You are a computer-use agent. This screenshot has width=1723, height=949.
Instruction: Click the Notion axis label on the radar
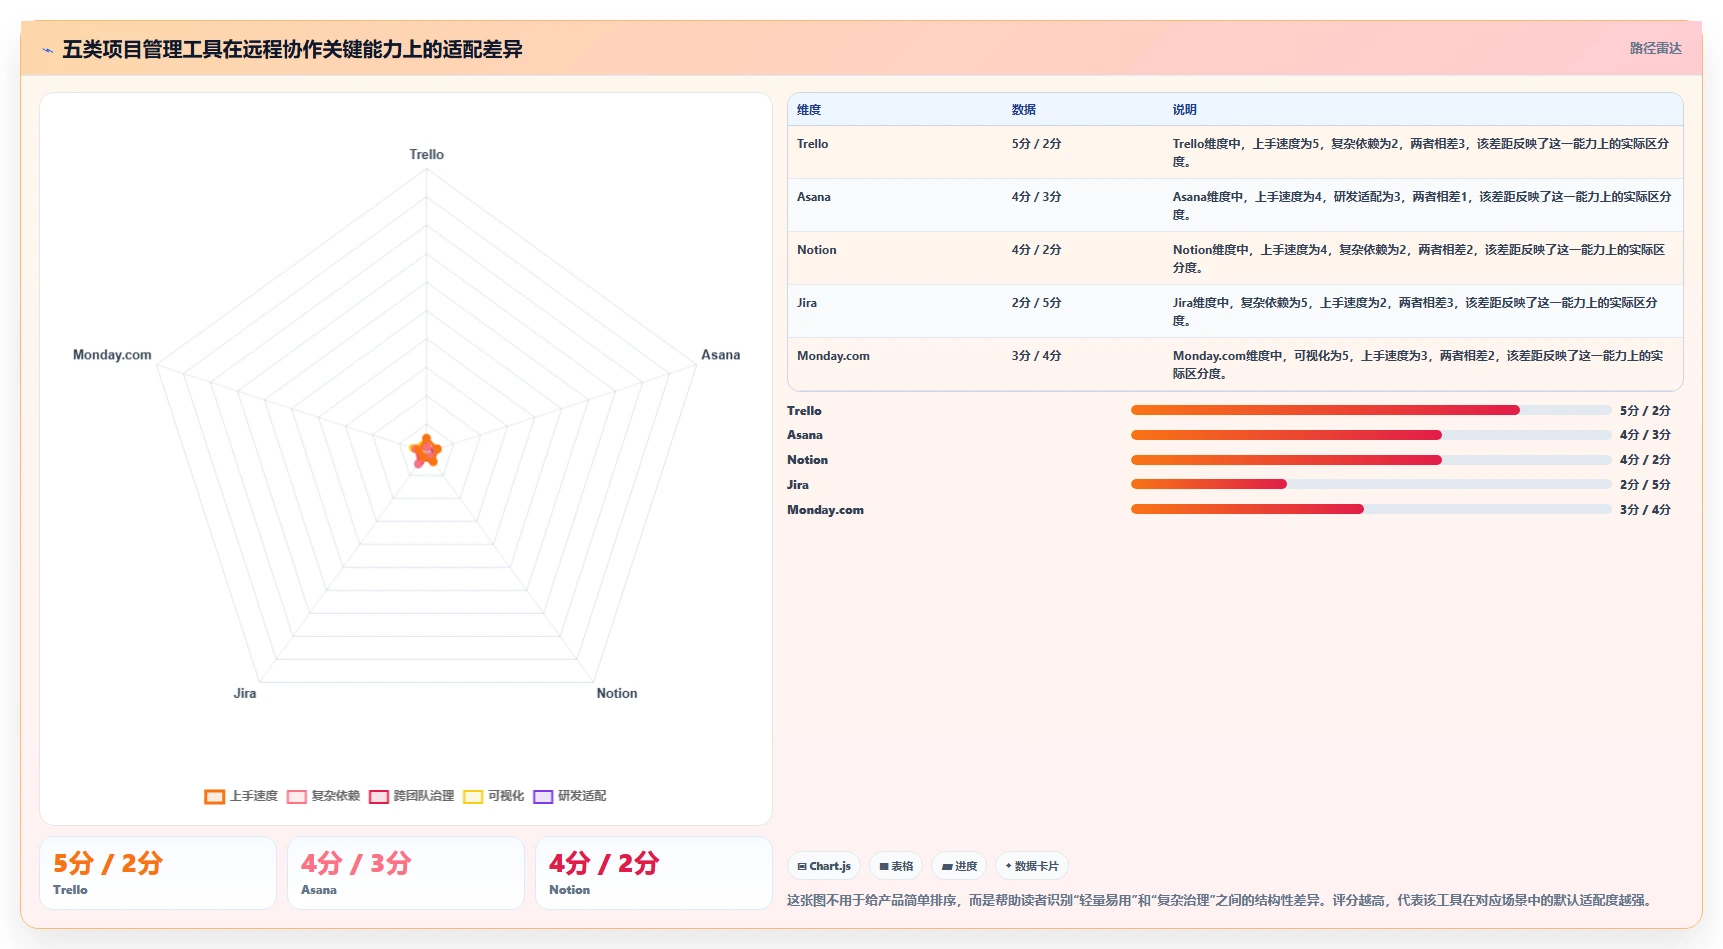pyautogui.click(x=616, y=693)
